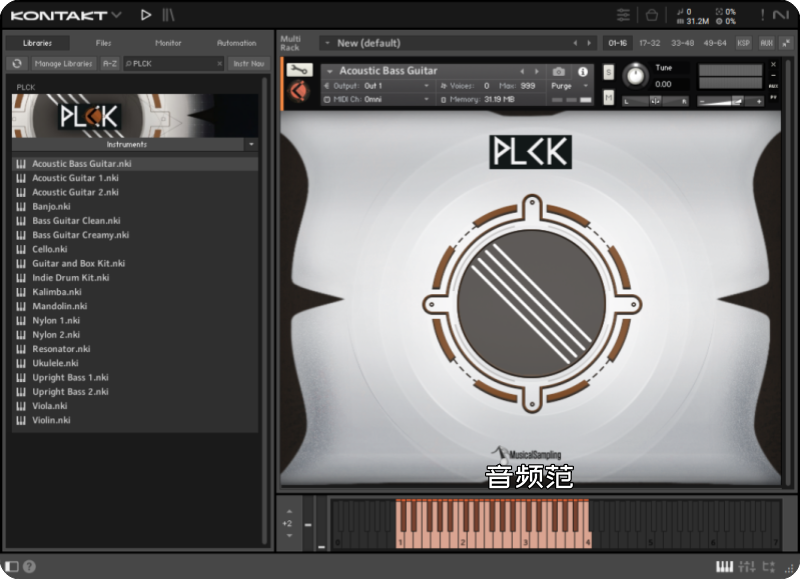Screen dimensions: 800x579
Task: Load Banjo.nki from the instrument list
Action: (51, 206)
